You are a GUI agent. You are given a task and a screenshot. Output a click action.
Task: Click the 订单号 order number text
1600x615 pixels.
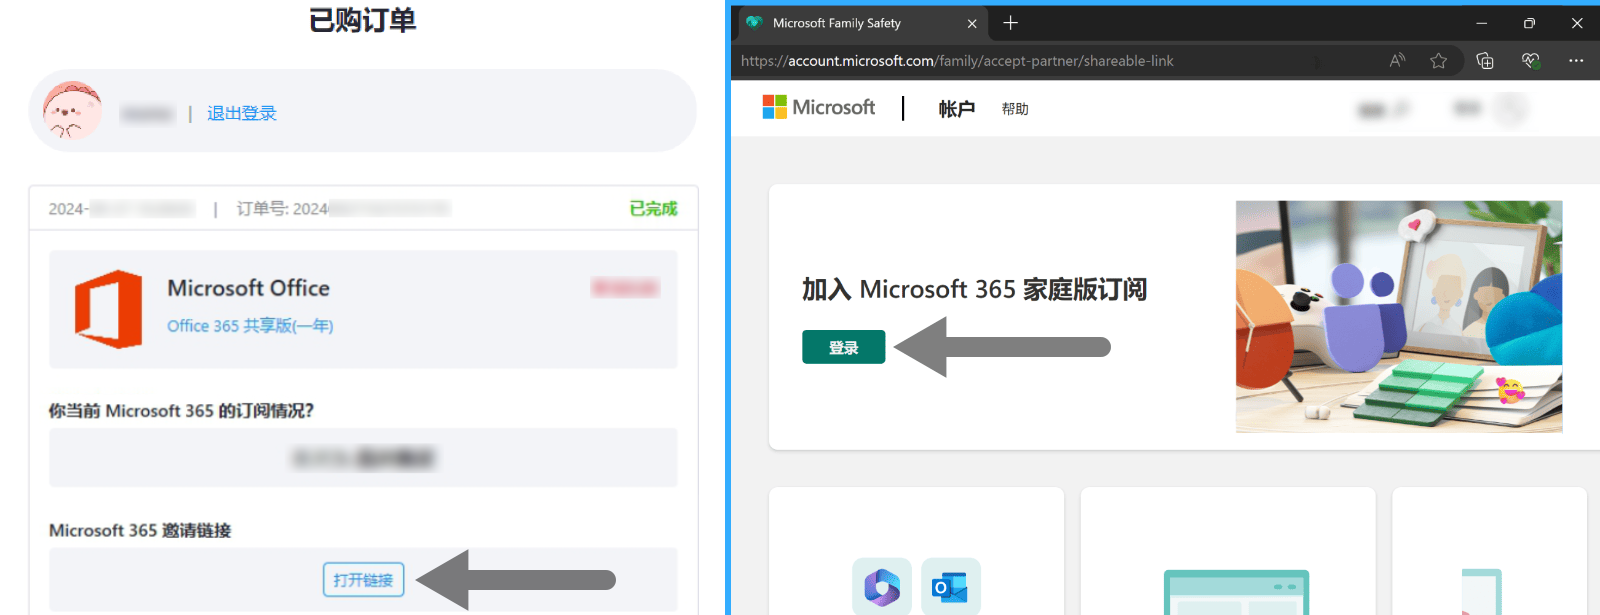pos(343,208)
